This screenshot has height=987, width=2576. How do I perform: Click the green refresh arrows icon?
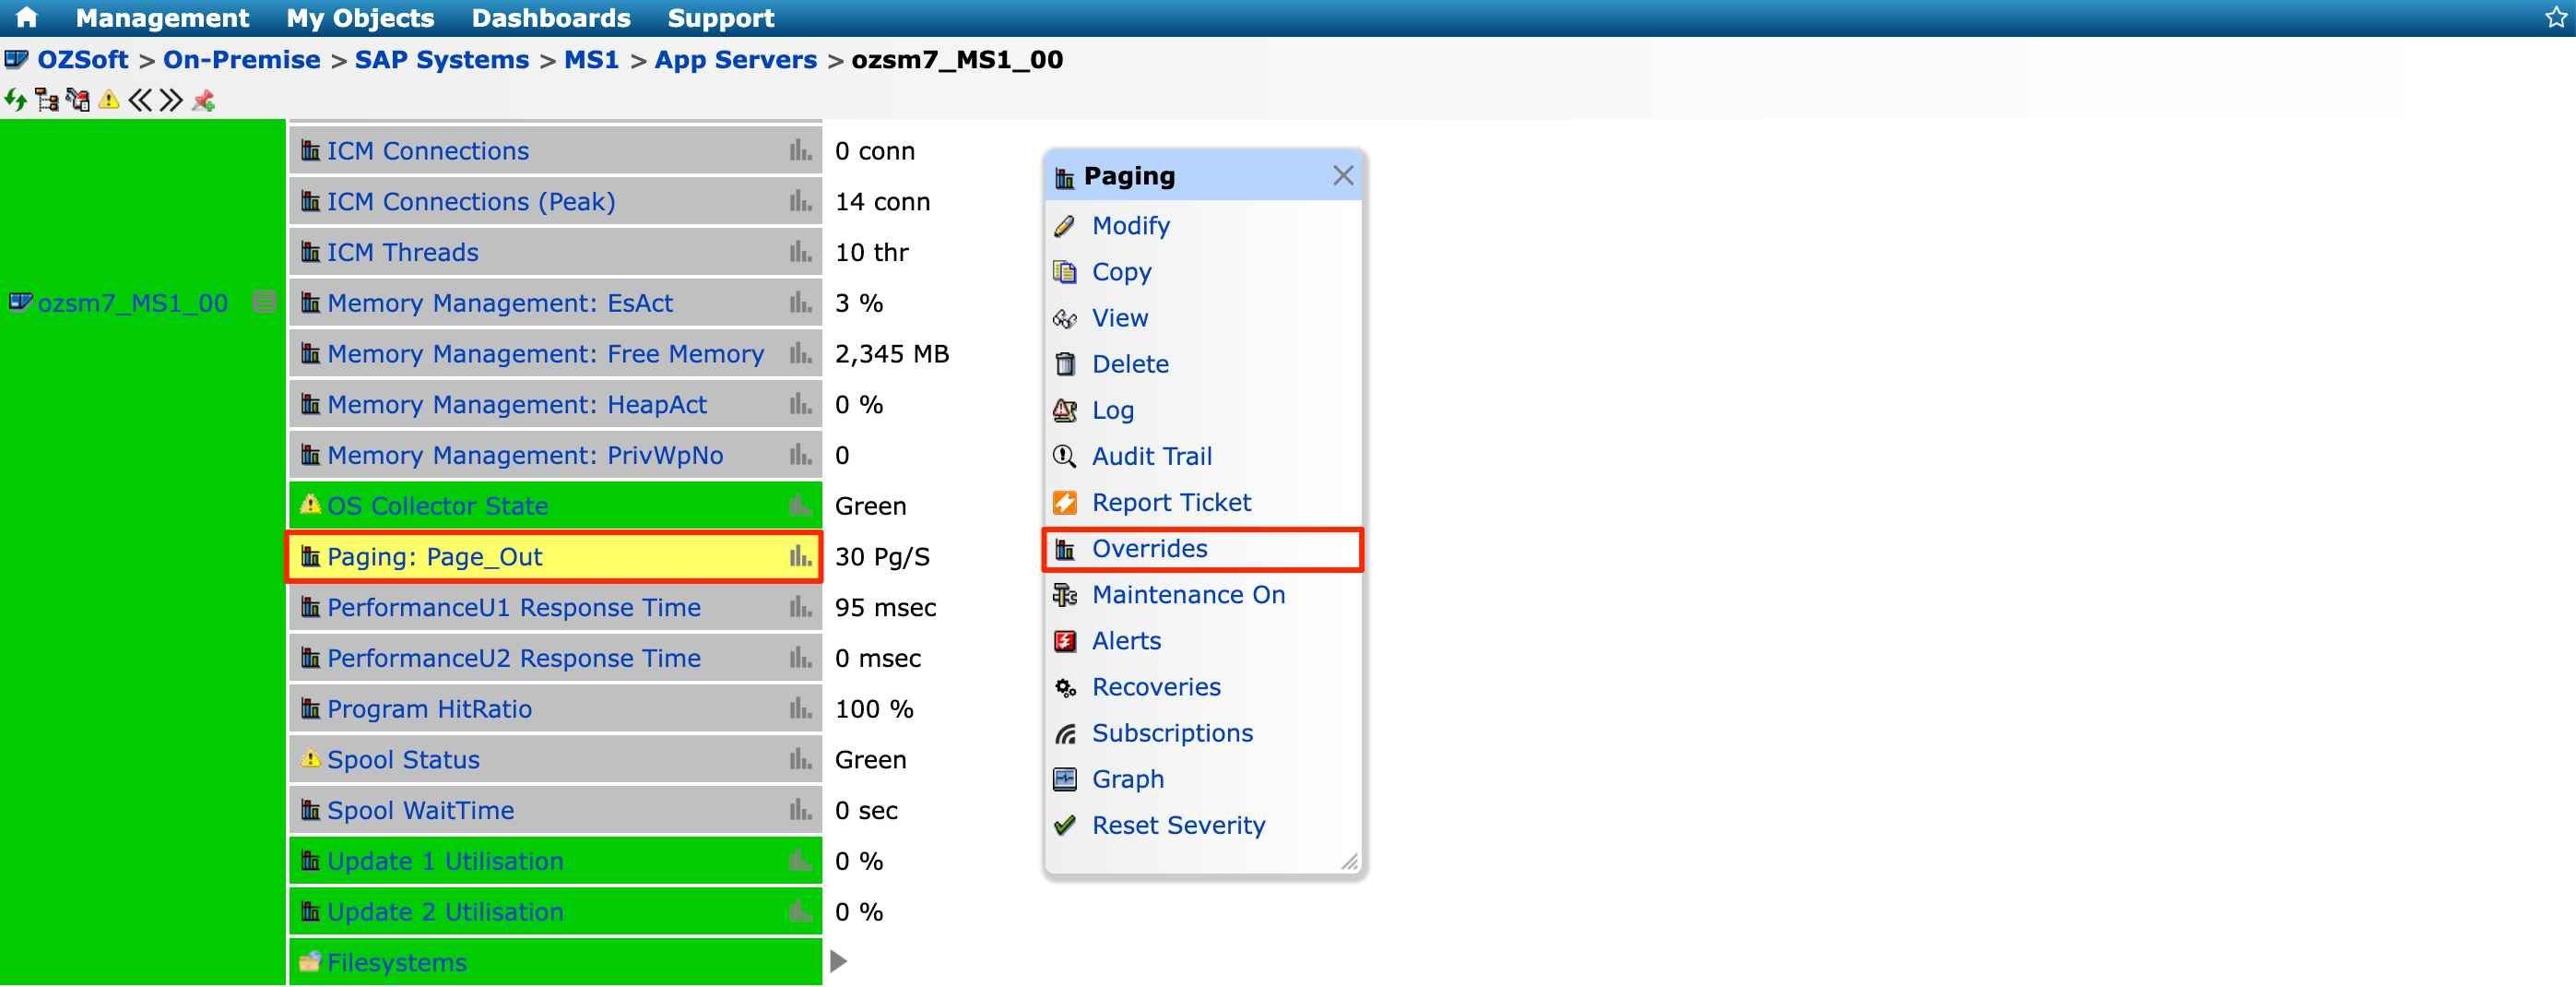[15, 100]
